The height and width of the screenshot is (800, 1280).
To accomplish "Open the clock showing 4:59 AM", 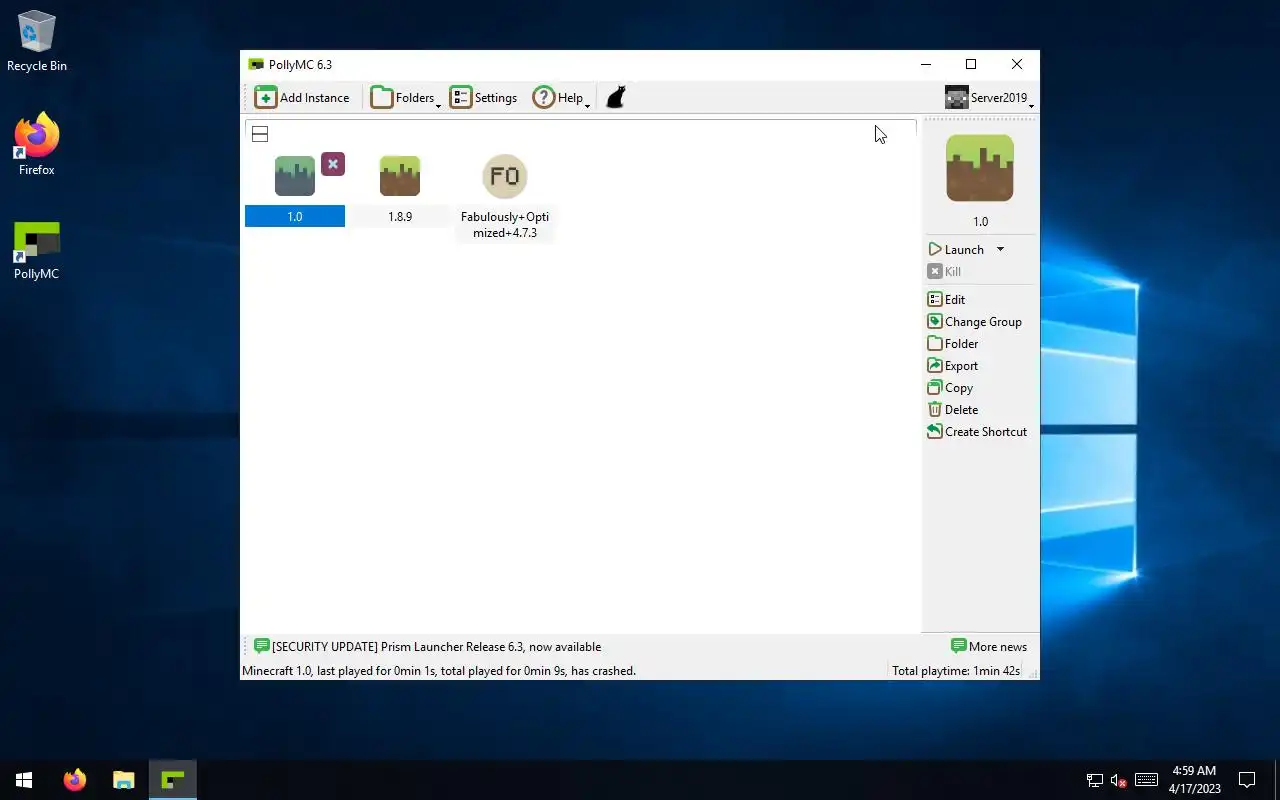I will point(1194,780).
